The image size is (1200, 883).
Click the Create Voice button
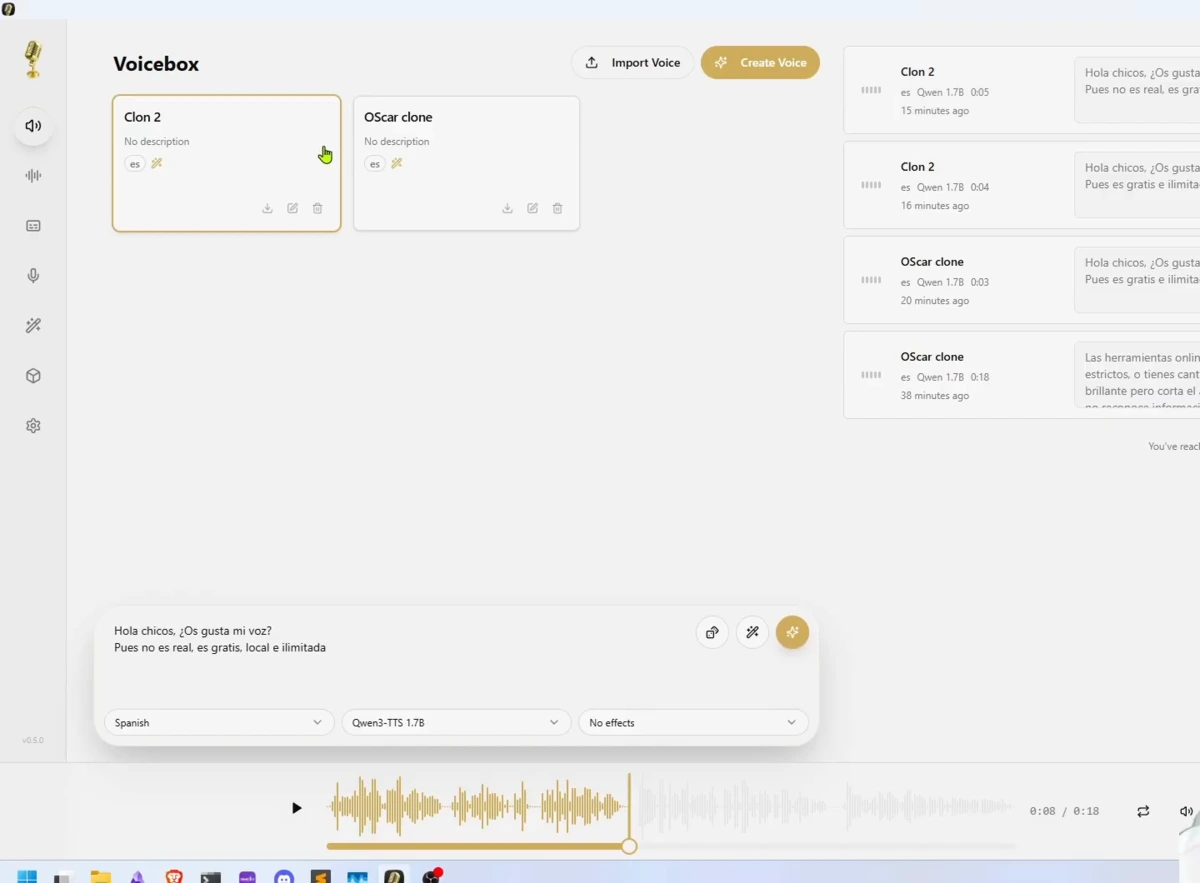760,63
